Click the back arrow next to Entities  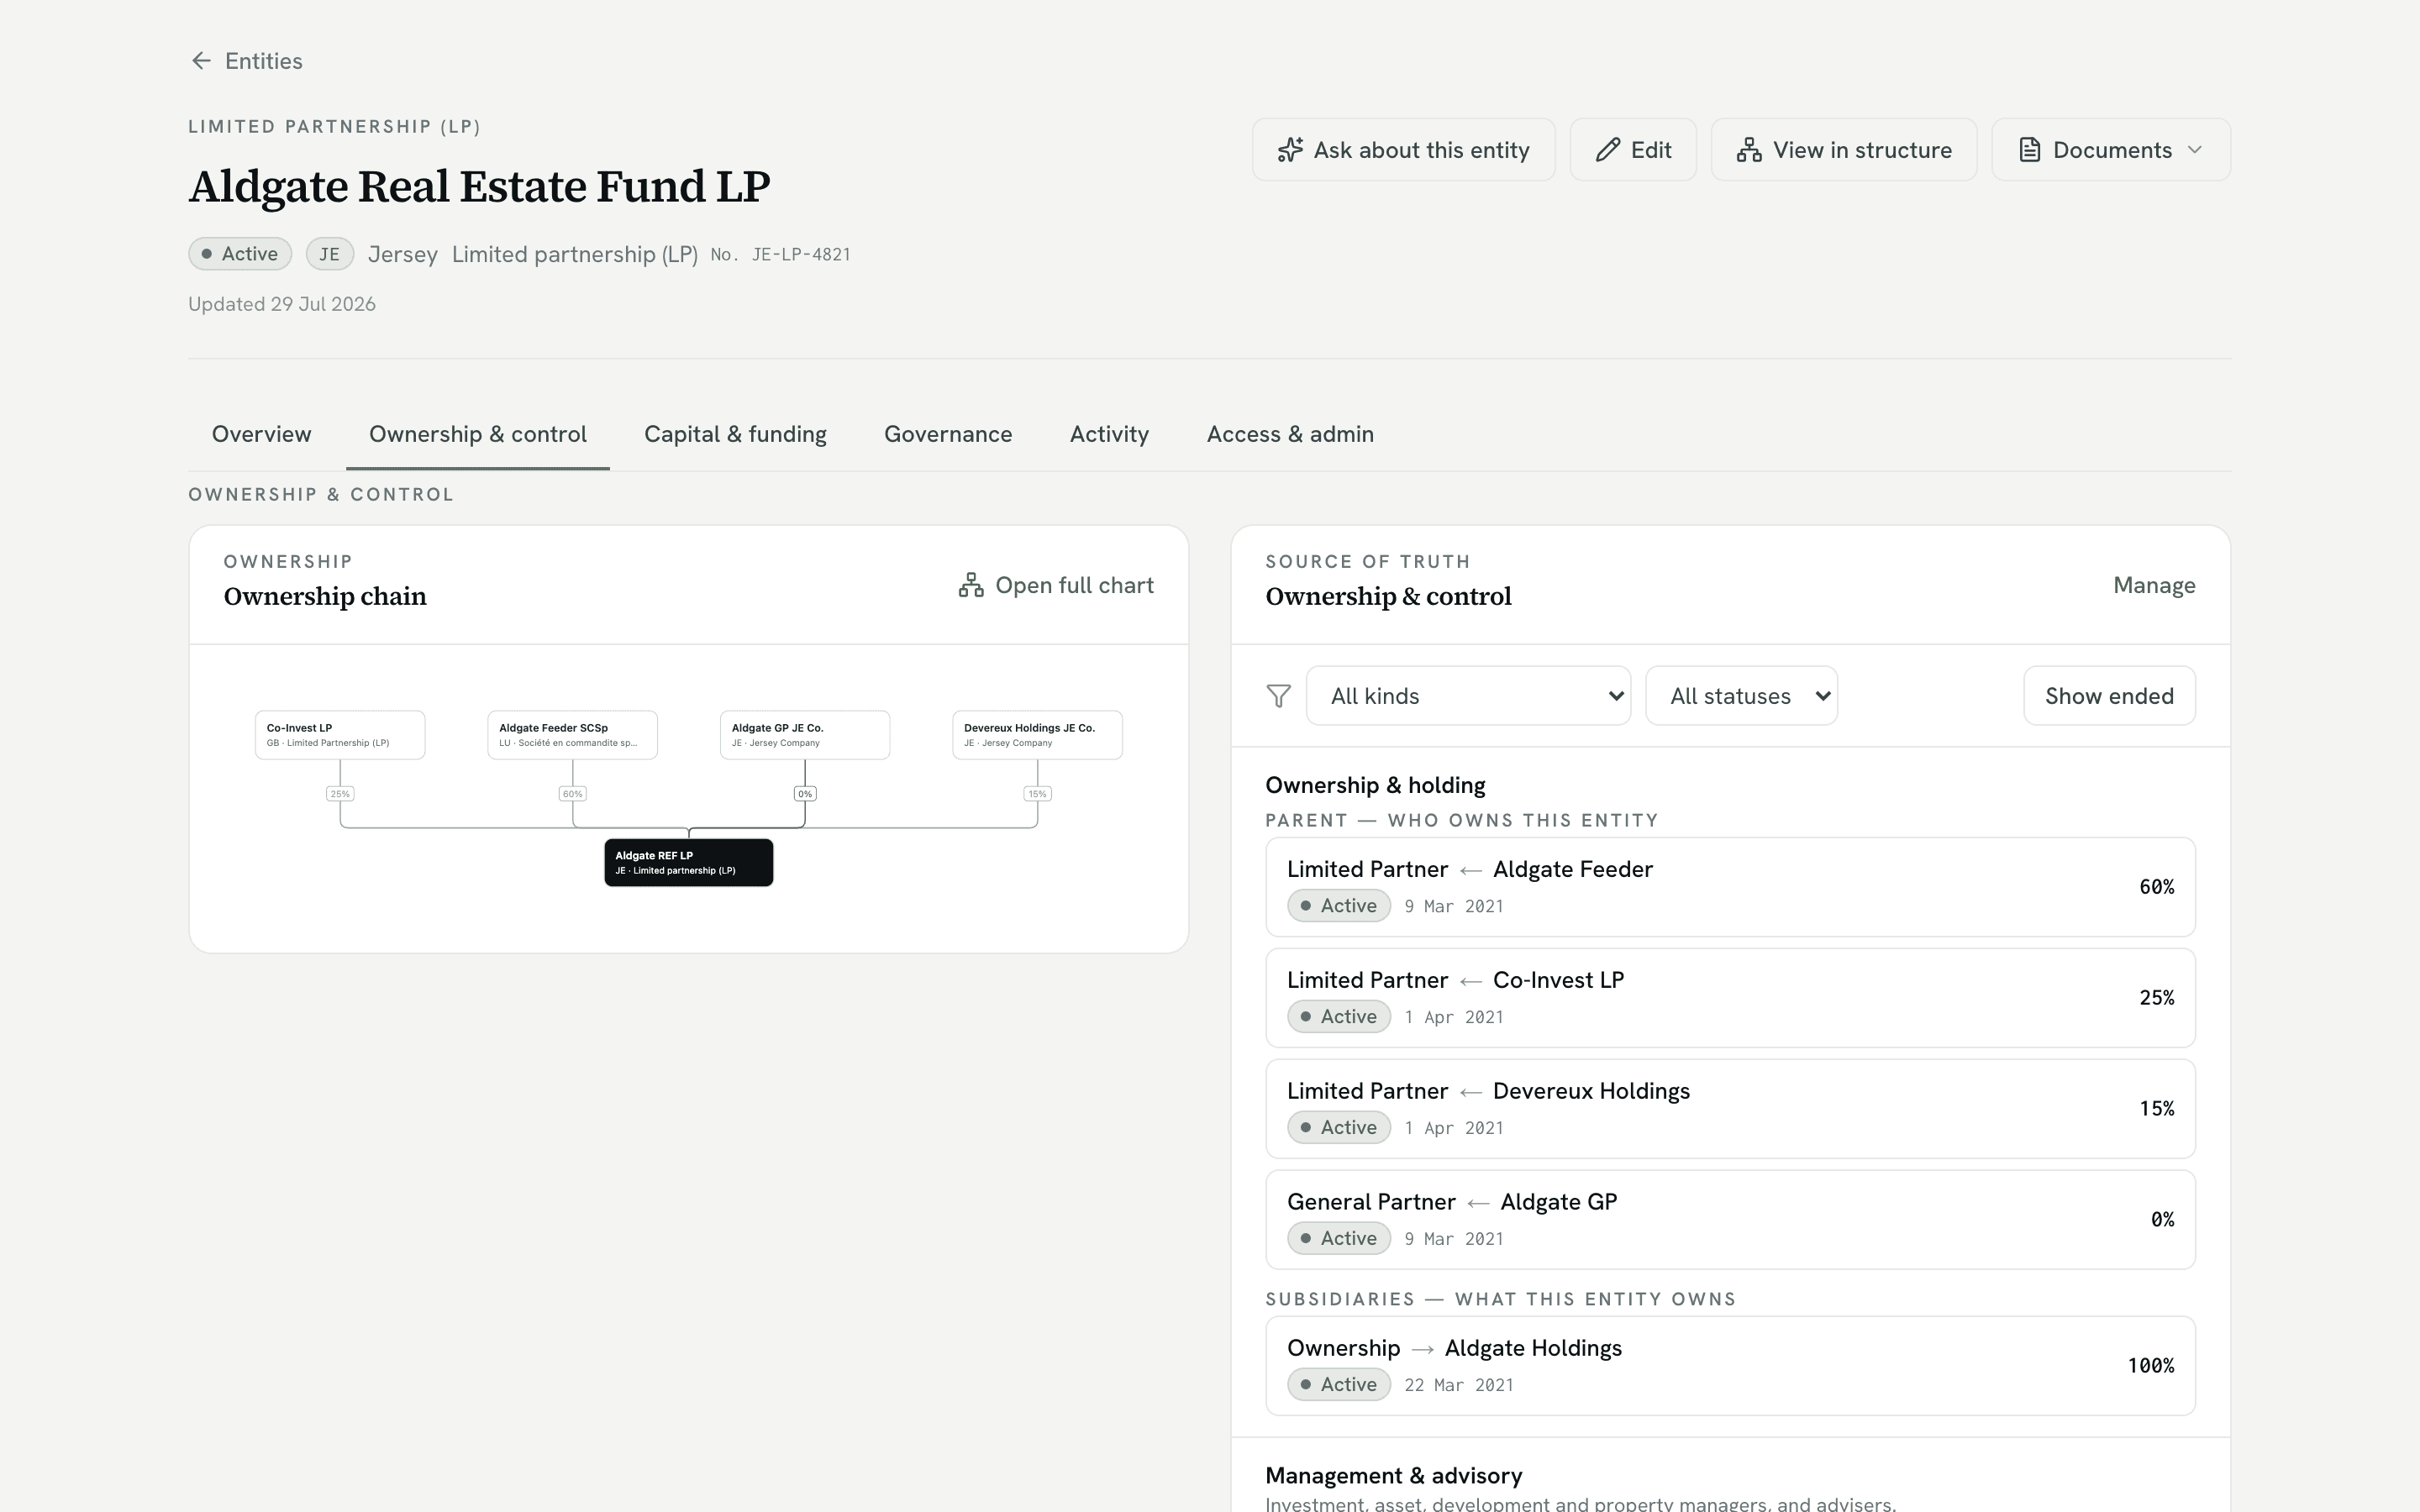tap(201, 61)
